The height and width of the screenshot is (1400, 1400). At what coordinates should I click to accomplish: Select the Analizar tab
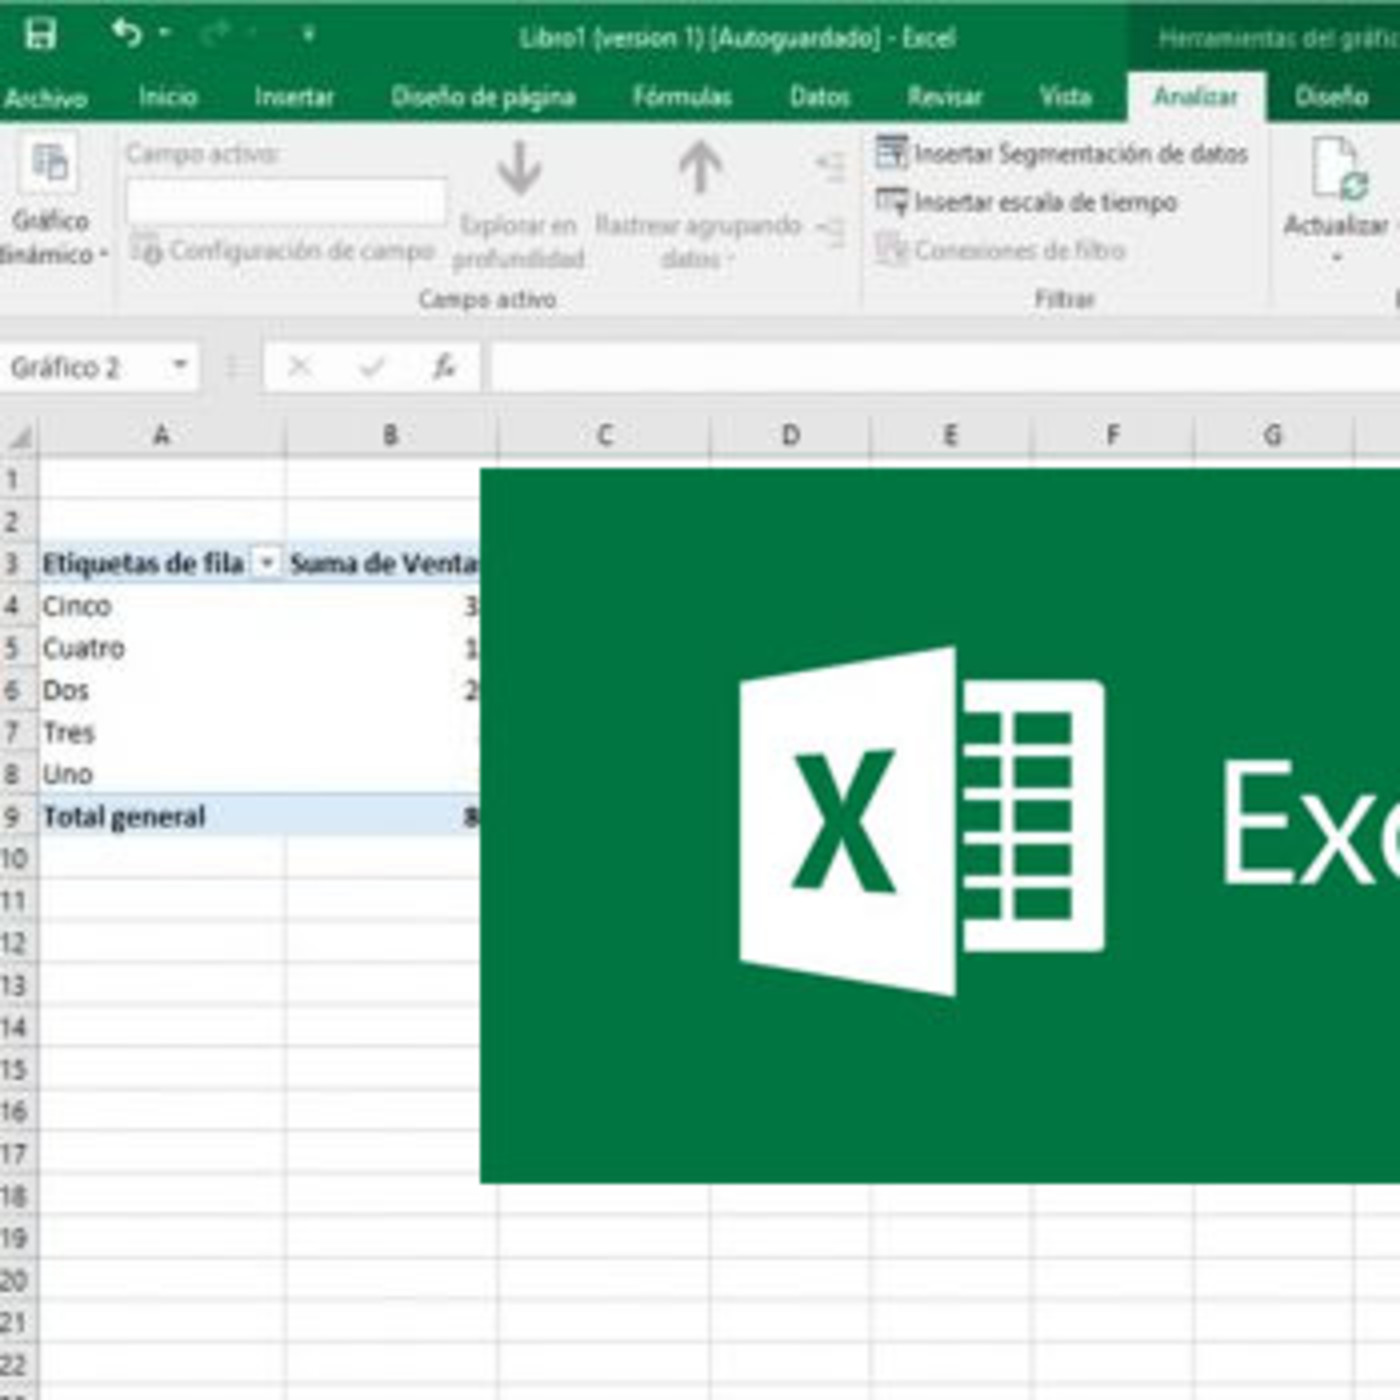tap(1196, 97)
